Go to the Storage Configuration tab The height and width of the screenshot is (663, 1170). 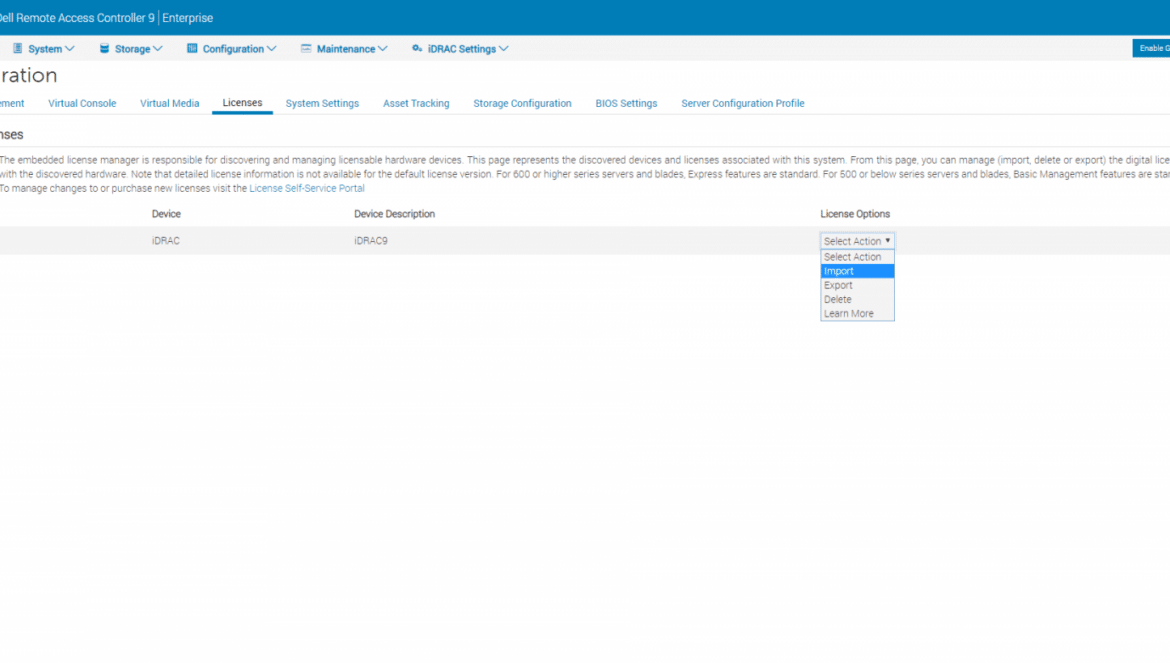(522, 104)
